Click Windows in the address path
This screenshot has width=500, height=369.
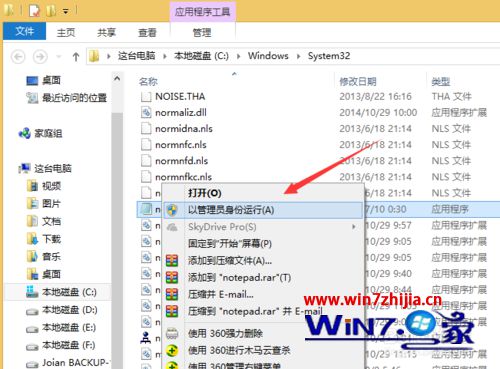point(268,56)
